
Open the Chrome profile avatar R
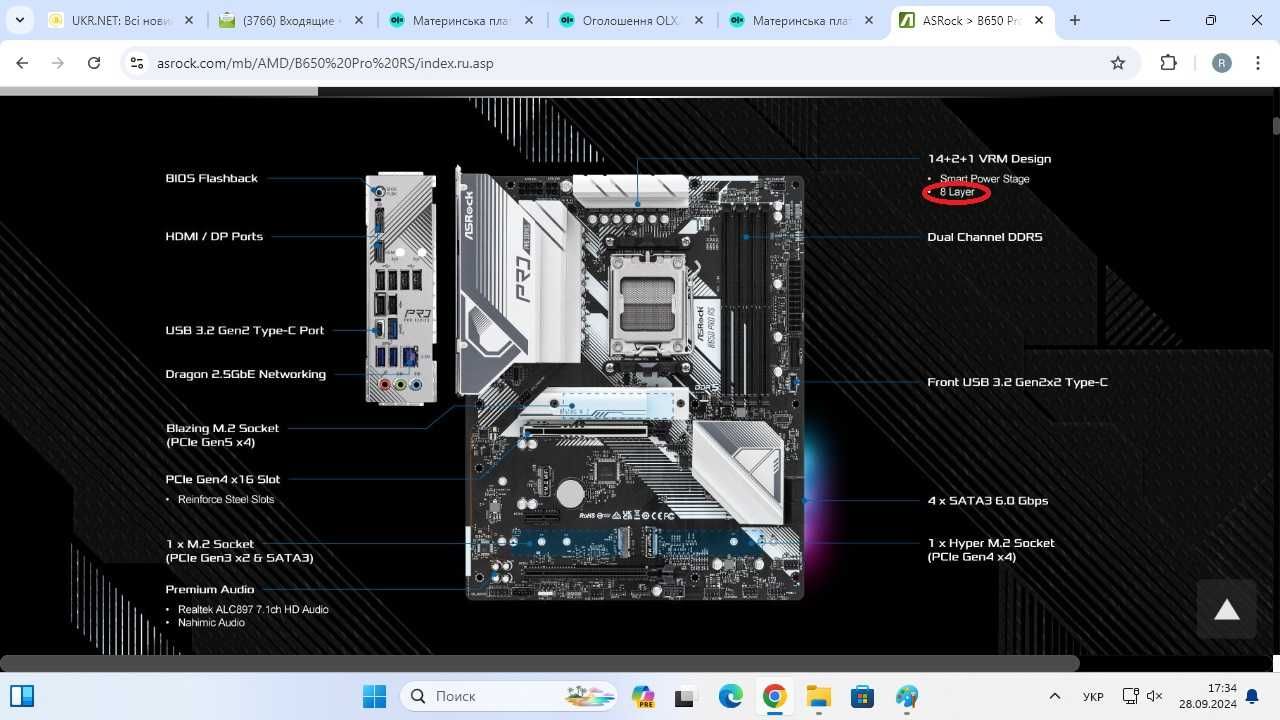pos(1221,63)
